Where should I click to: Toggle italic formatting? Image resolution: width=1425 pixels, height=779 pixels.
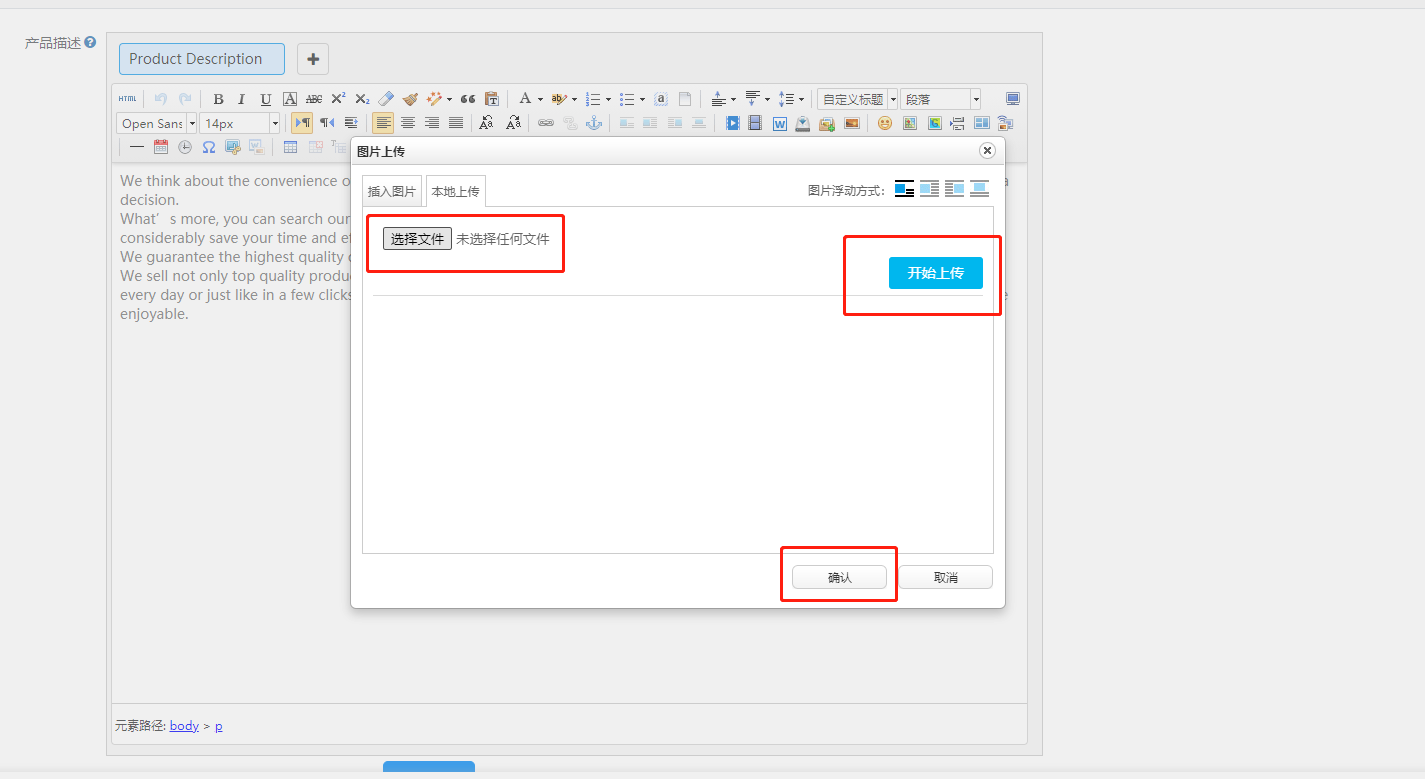pyautogui.click(x=241, y=99)
